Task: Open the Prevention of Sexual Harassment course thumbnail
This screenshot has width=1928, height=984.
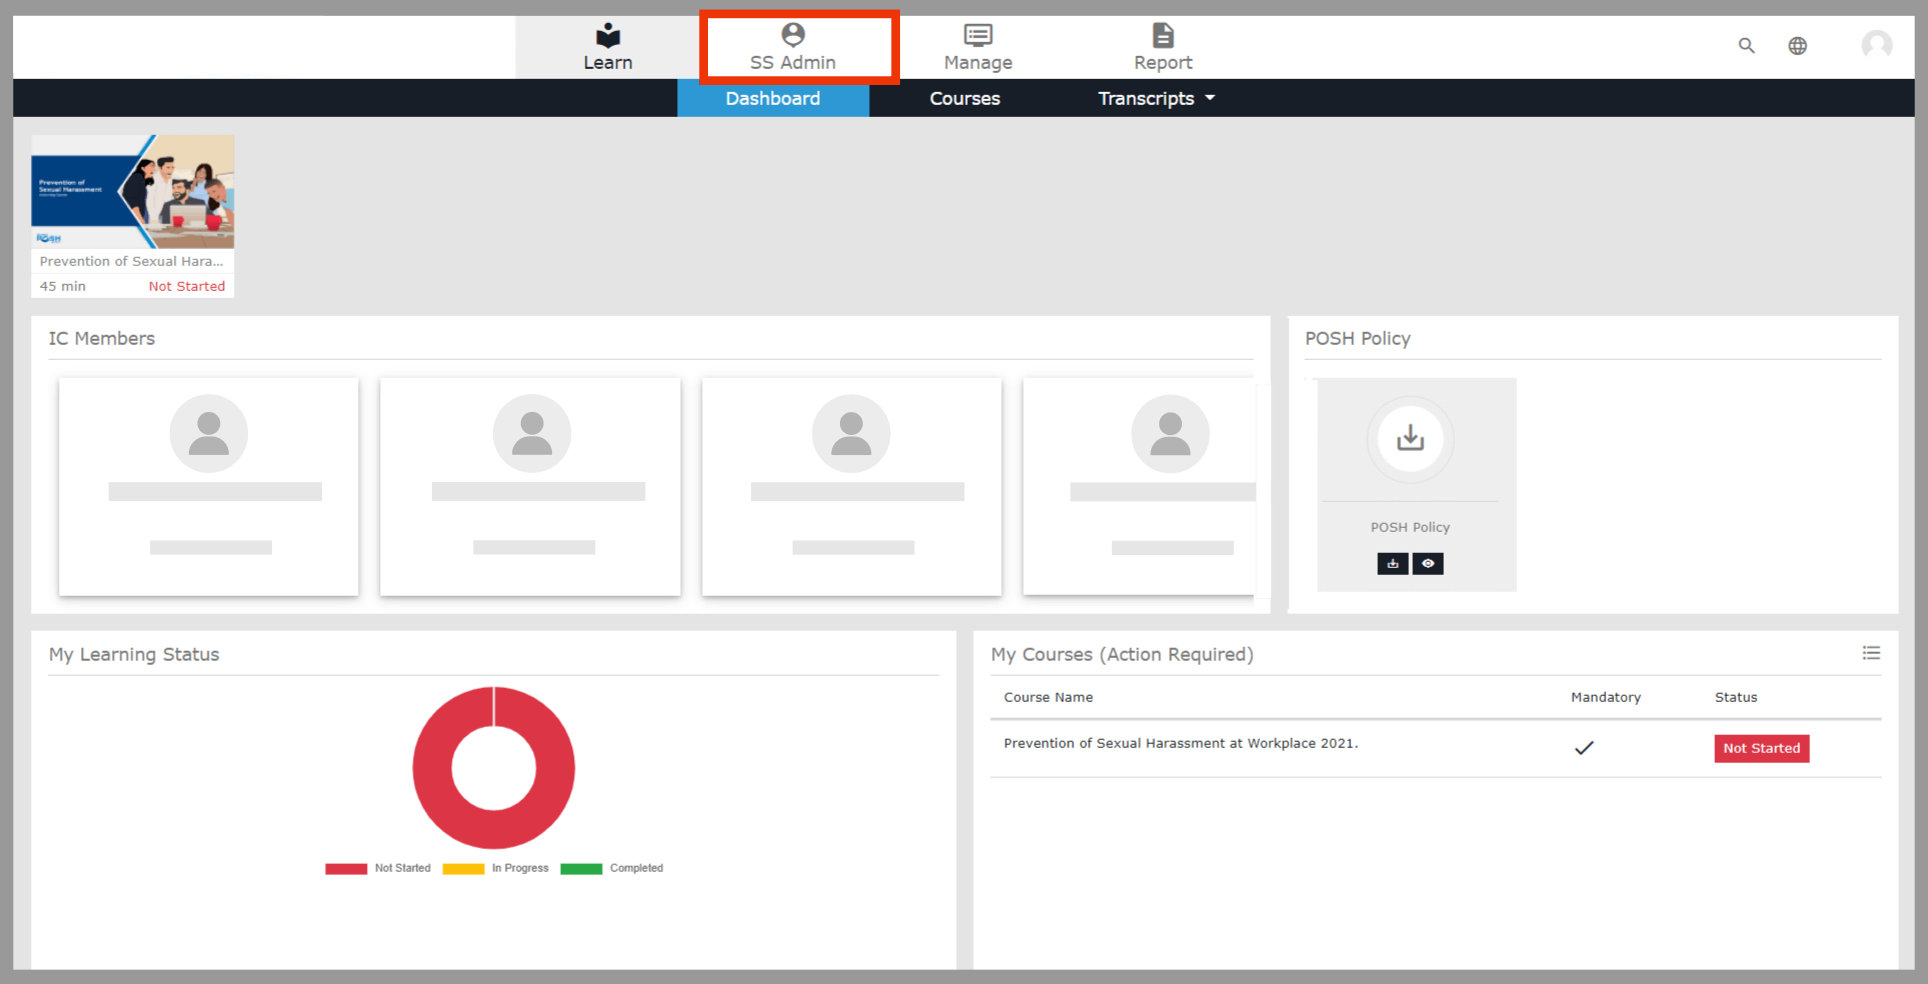Action: coord(133,192)
